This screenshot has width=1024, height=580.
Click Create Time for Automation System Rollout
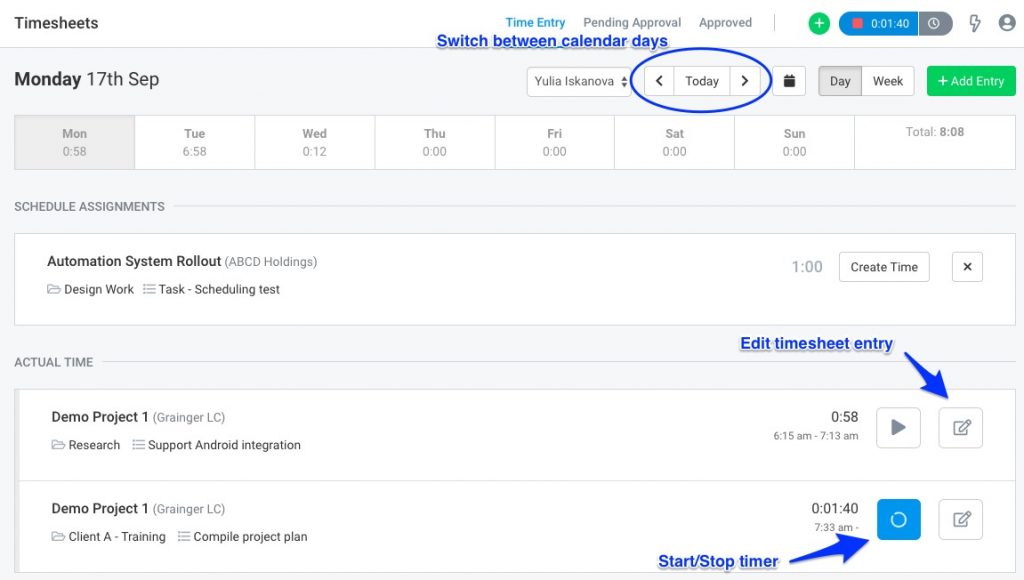[x=883, y=267]
